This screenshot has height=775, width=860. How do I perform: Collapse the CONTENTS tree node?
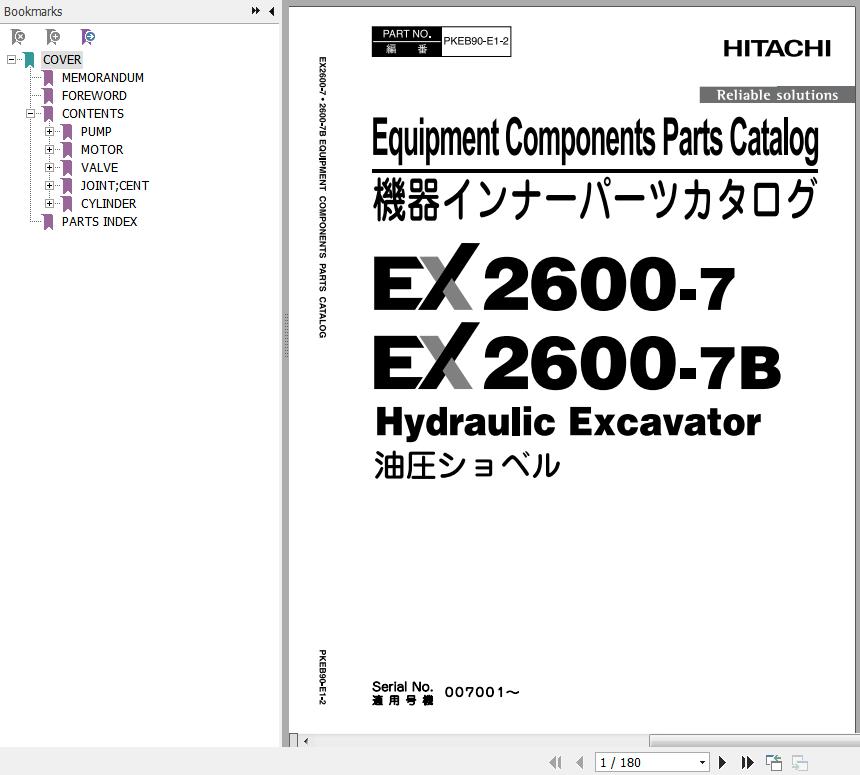click(30, 114)
